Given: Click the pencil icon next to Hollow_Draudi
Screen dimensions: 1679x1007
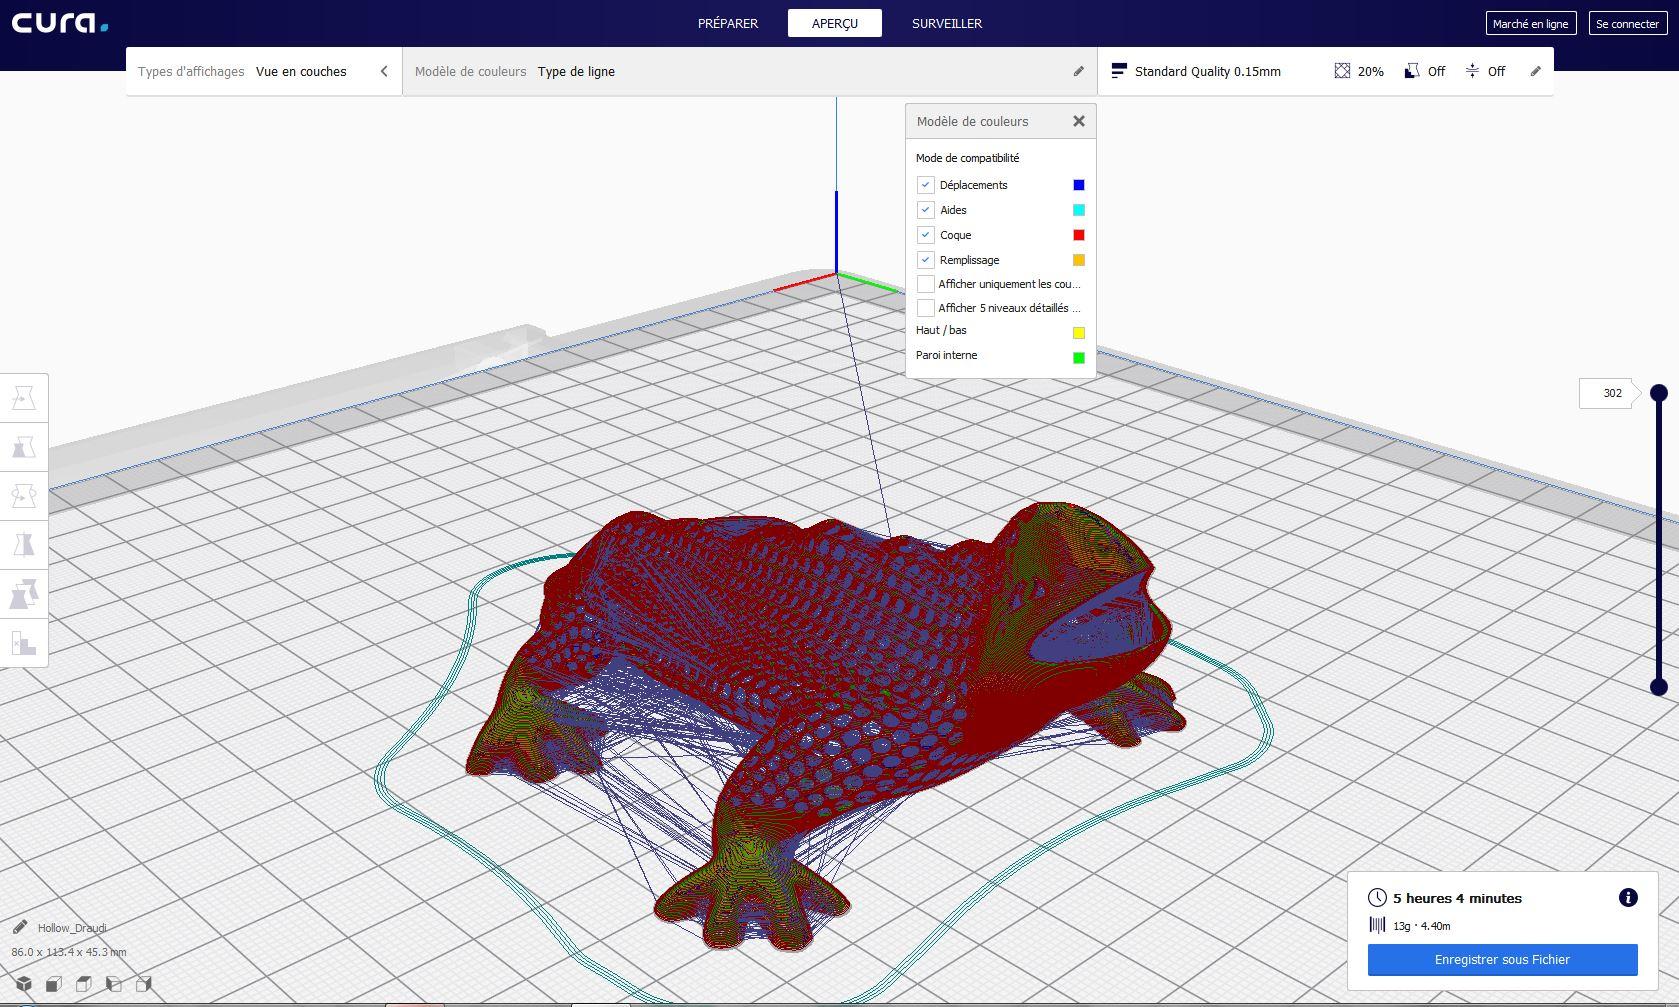Looking at the screenshot, I should [20, 927].
